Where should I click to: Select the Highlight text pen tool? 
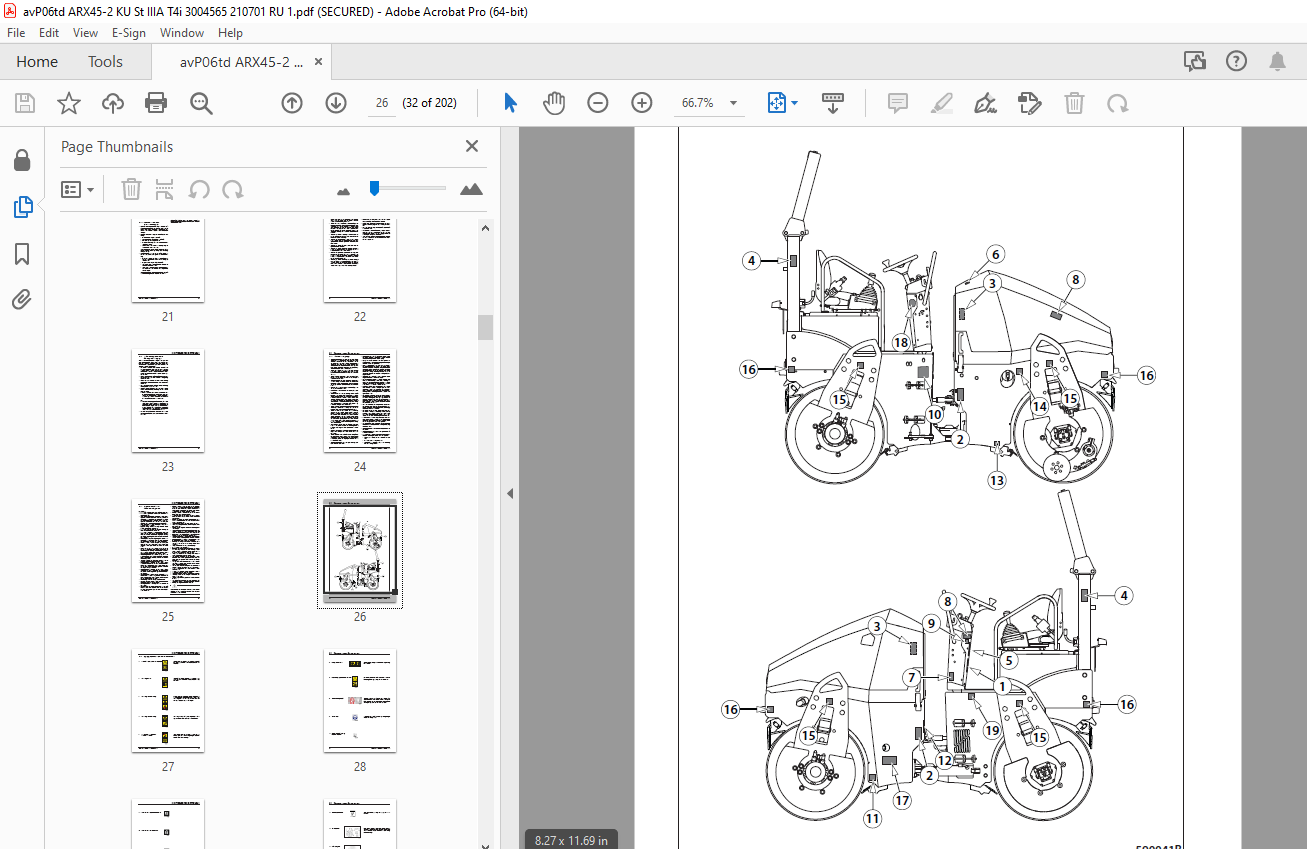tap(942, 103)
